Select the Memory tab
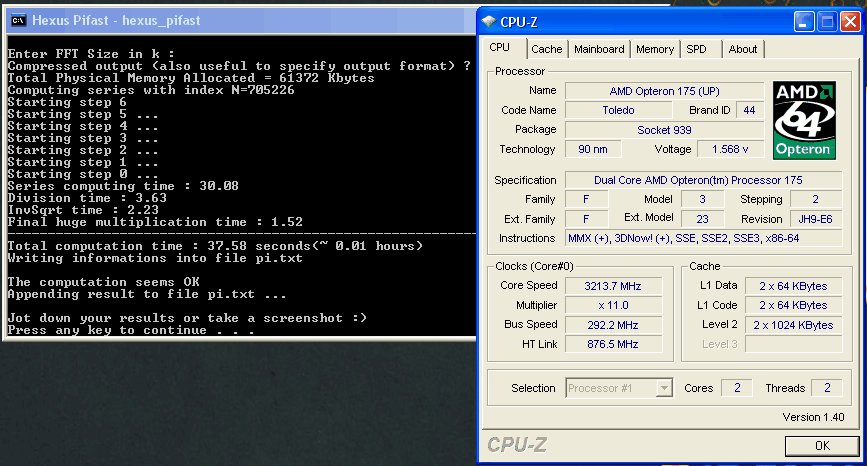867x466 pixels. click(655, 49)
